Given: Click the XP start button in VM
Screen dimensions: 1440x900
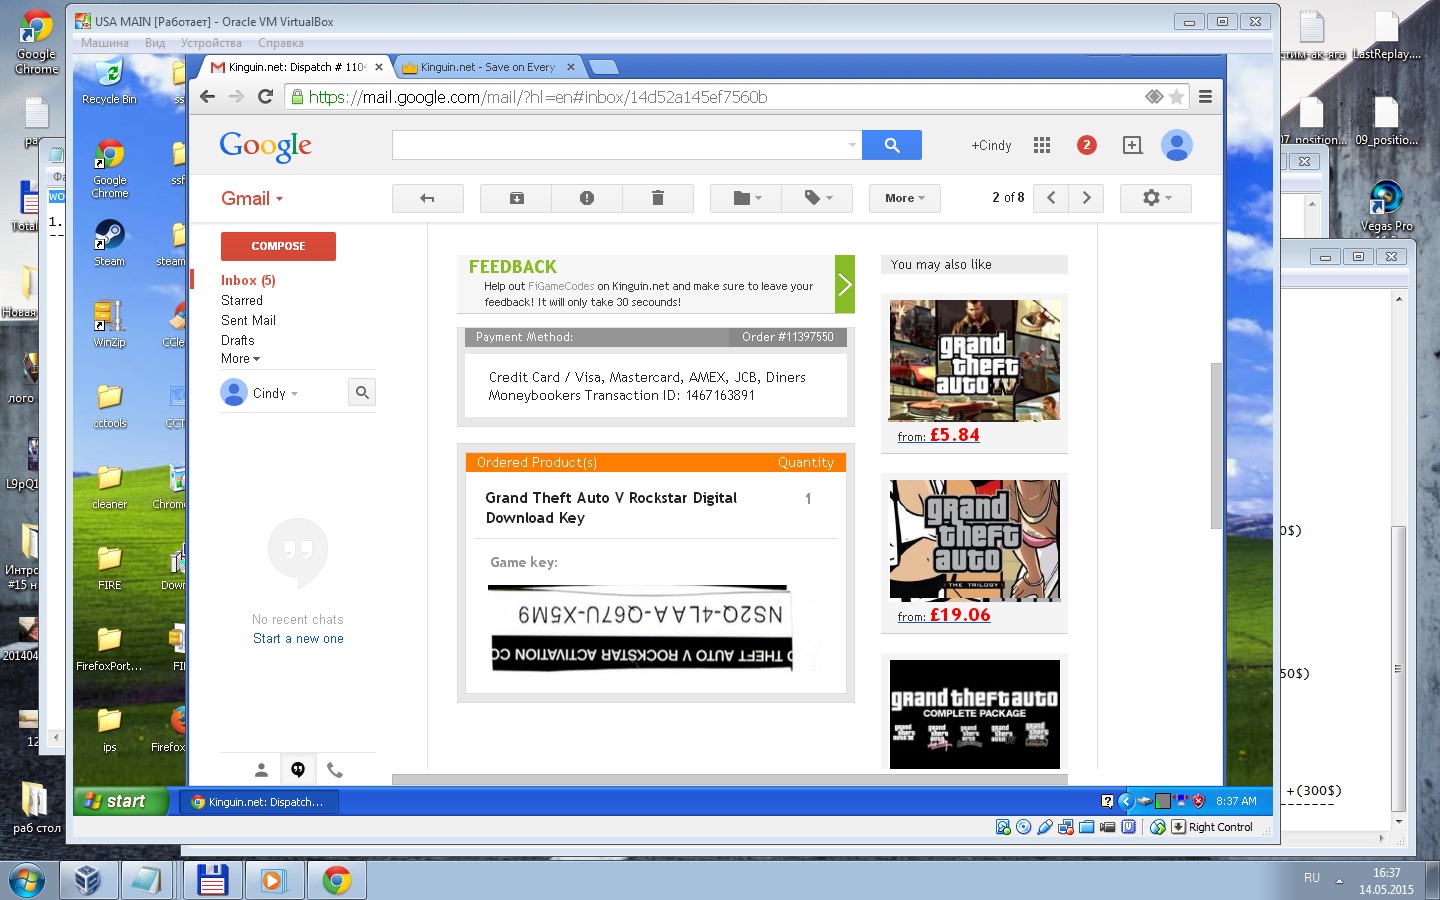Looking at the screenshot, I should tap(121, 801).
